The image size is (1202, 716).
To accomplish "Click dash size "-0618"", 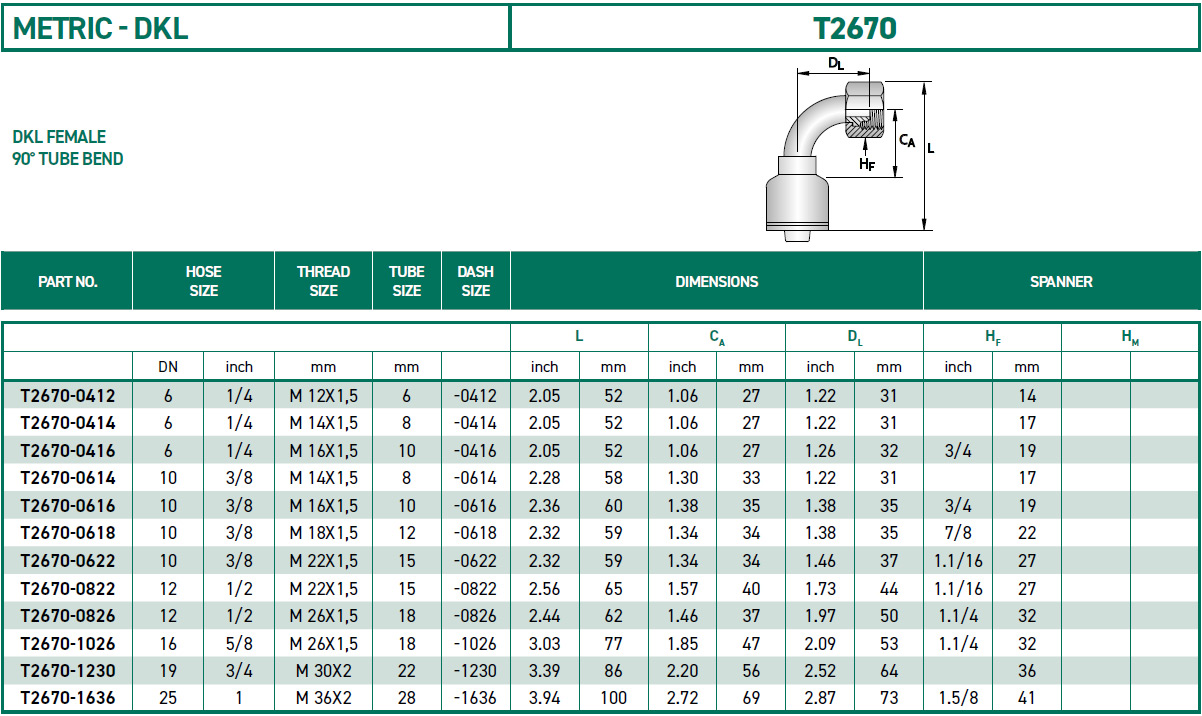I will click(x=475, y=533).
